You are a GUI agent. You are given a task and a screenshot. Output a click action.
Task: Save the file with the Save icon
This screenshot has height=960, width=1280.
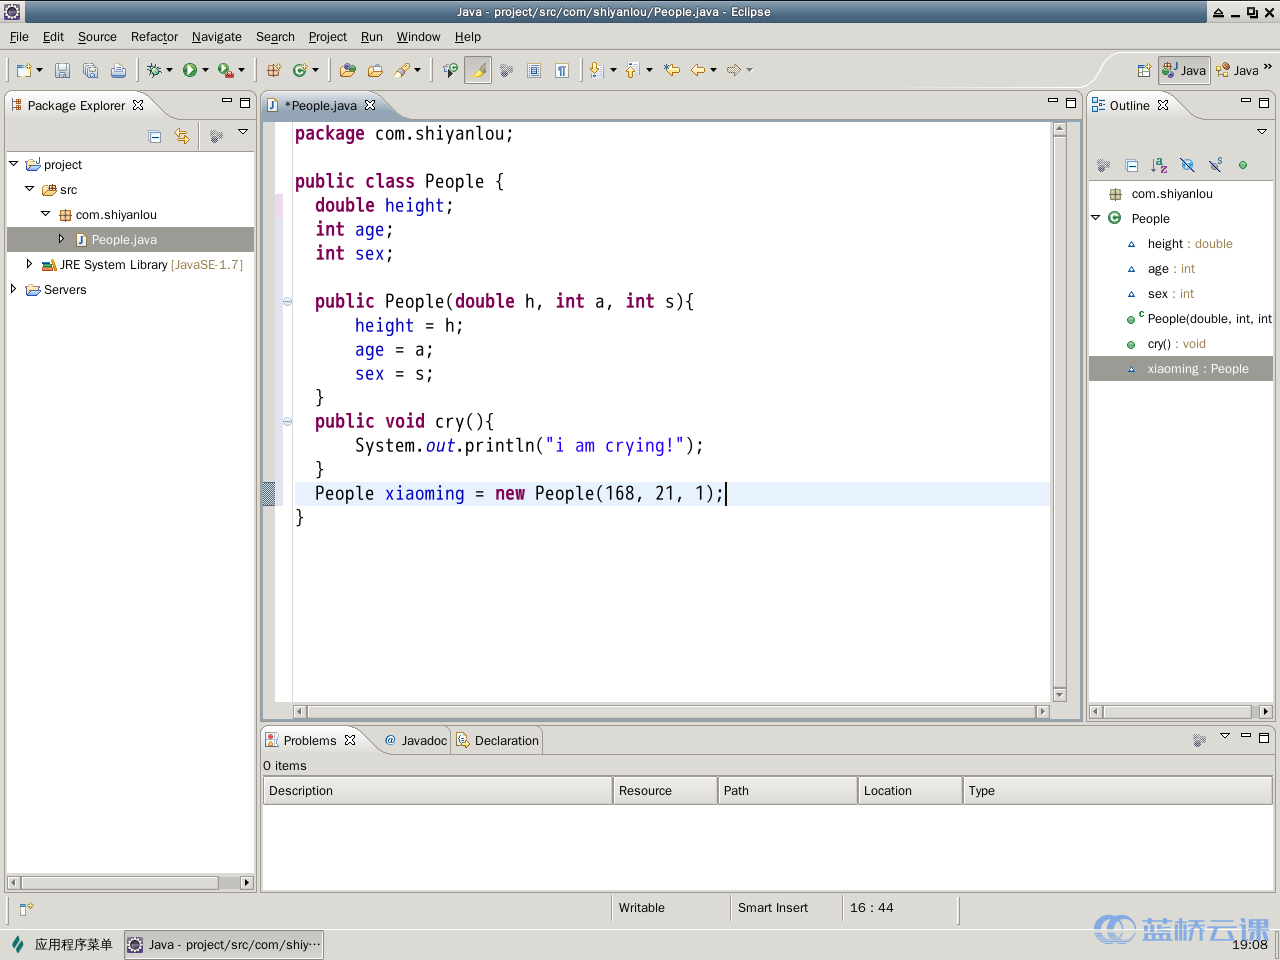[62, 70]
